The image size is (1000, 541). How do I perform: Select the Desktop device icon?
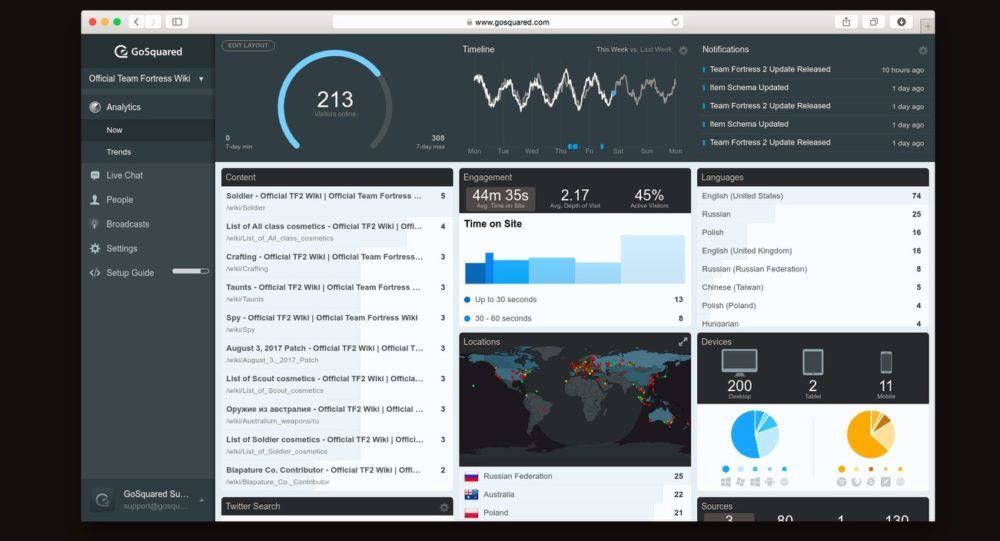pos(739,362)
